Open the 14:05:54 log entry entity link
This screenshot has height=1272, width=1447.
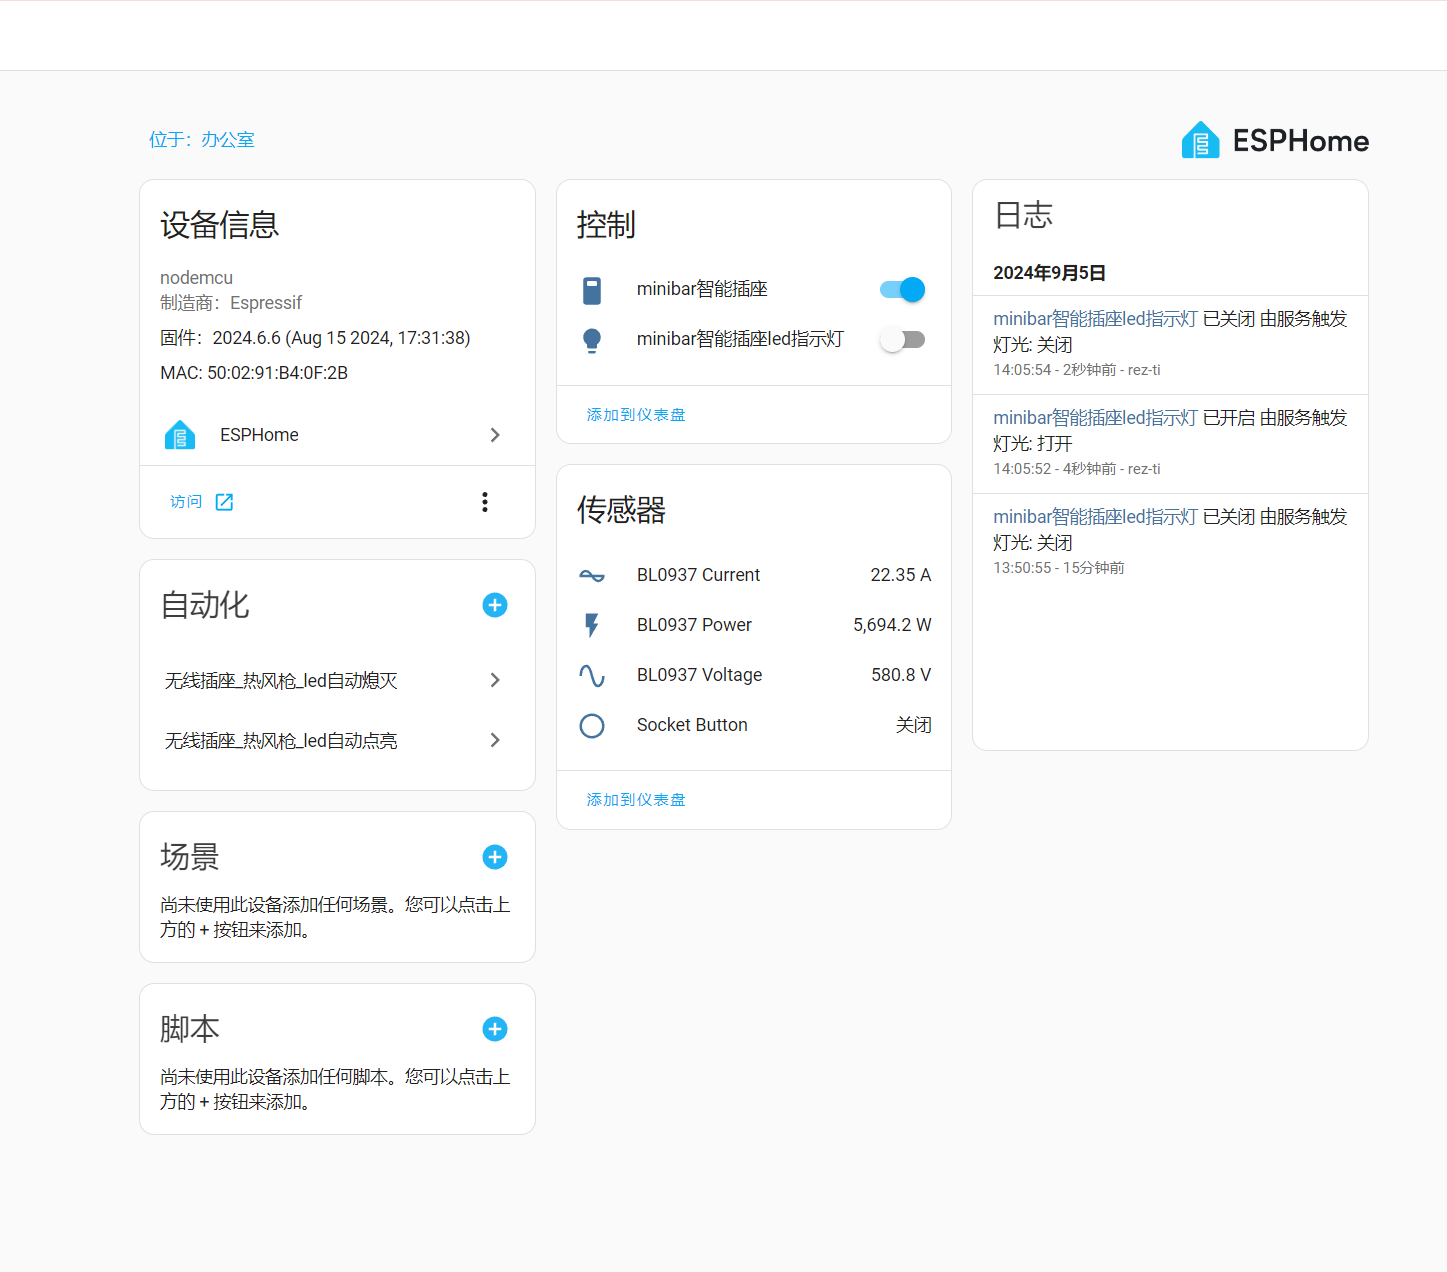click(x=1095, y=319)
